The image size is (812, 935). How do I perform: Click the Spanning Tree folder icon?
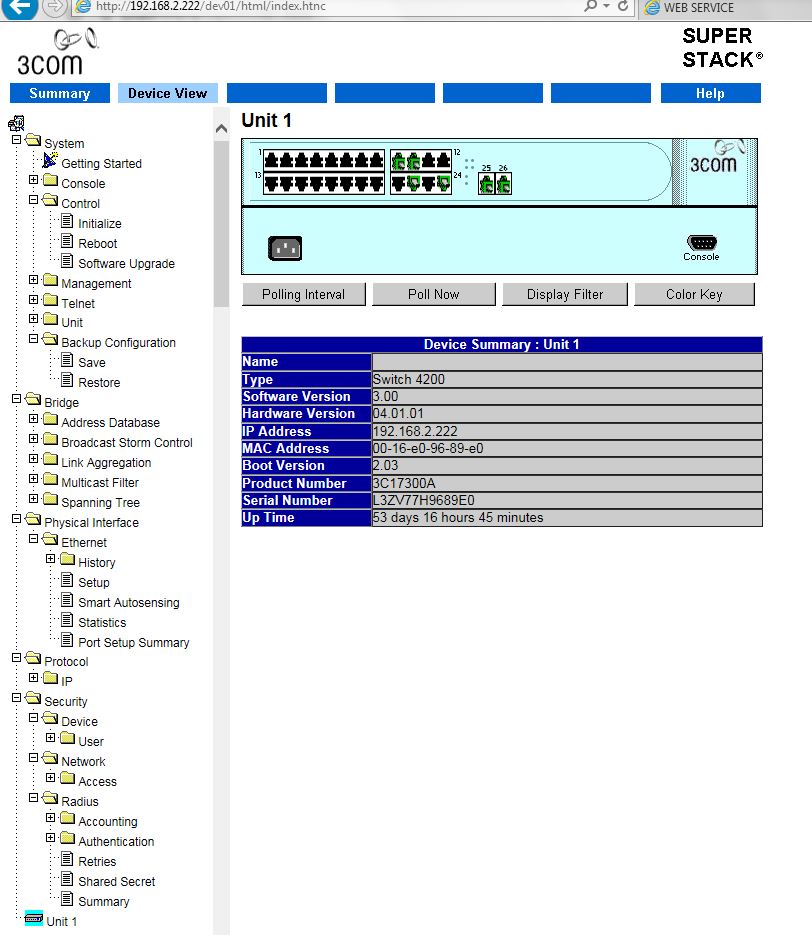coord(51,500)
